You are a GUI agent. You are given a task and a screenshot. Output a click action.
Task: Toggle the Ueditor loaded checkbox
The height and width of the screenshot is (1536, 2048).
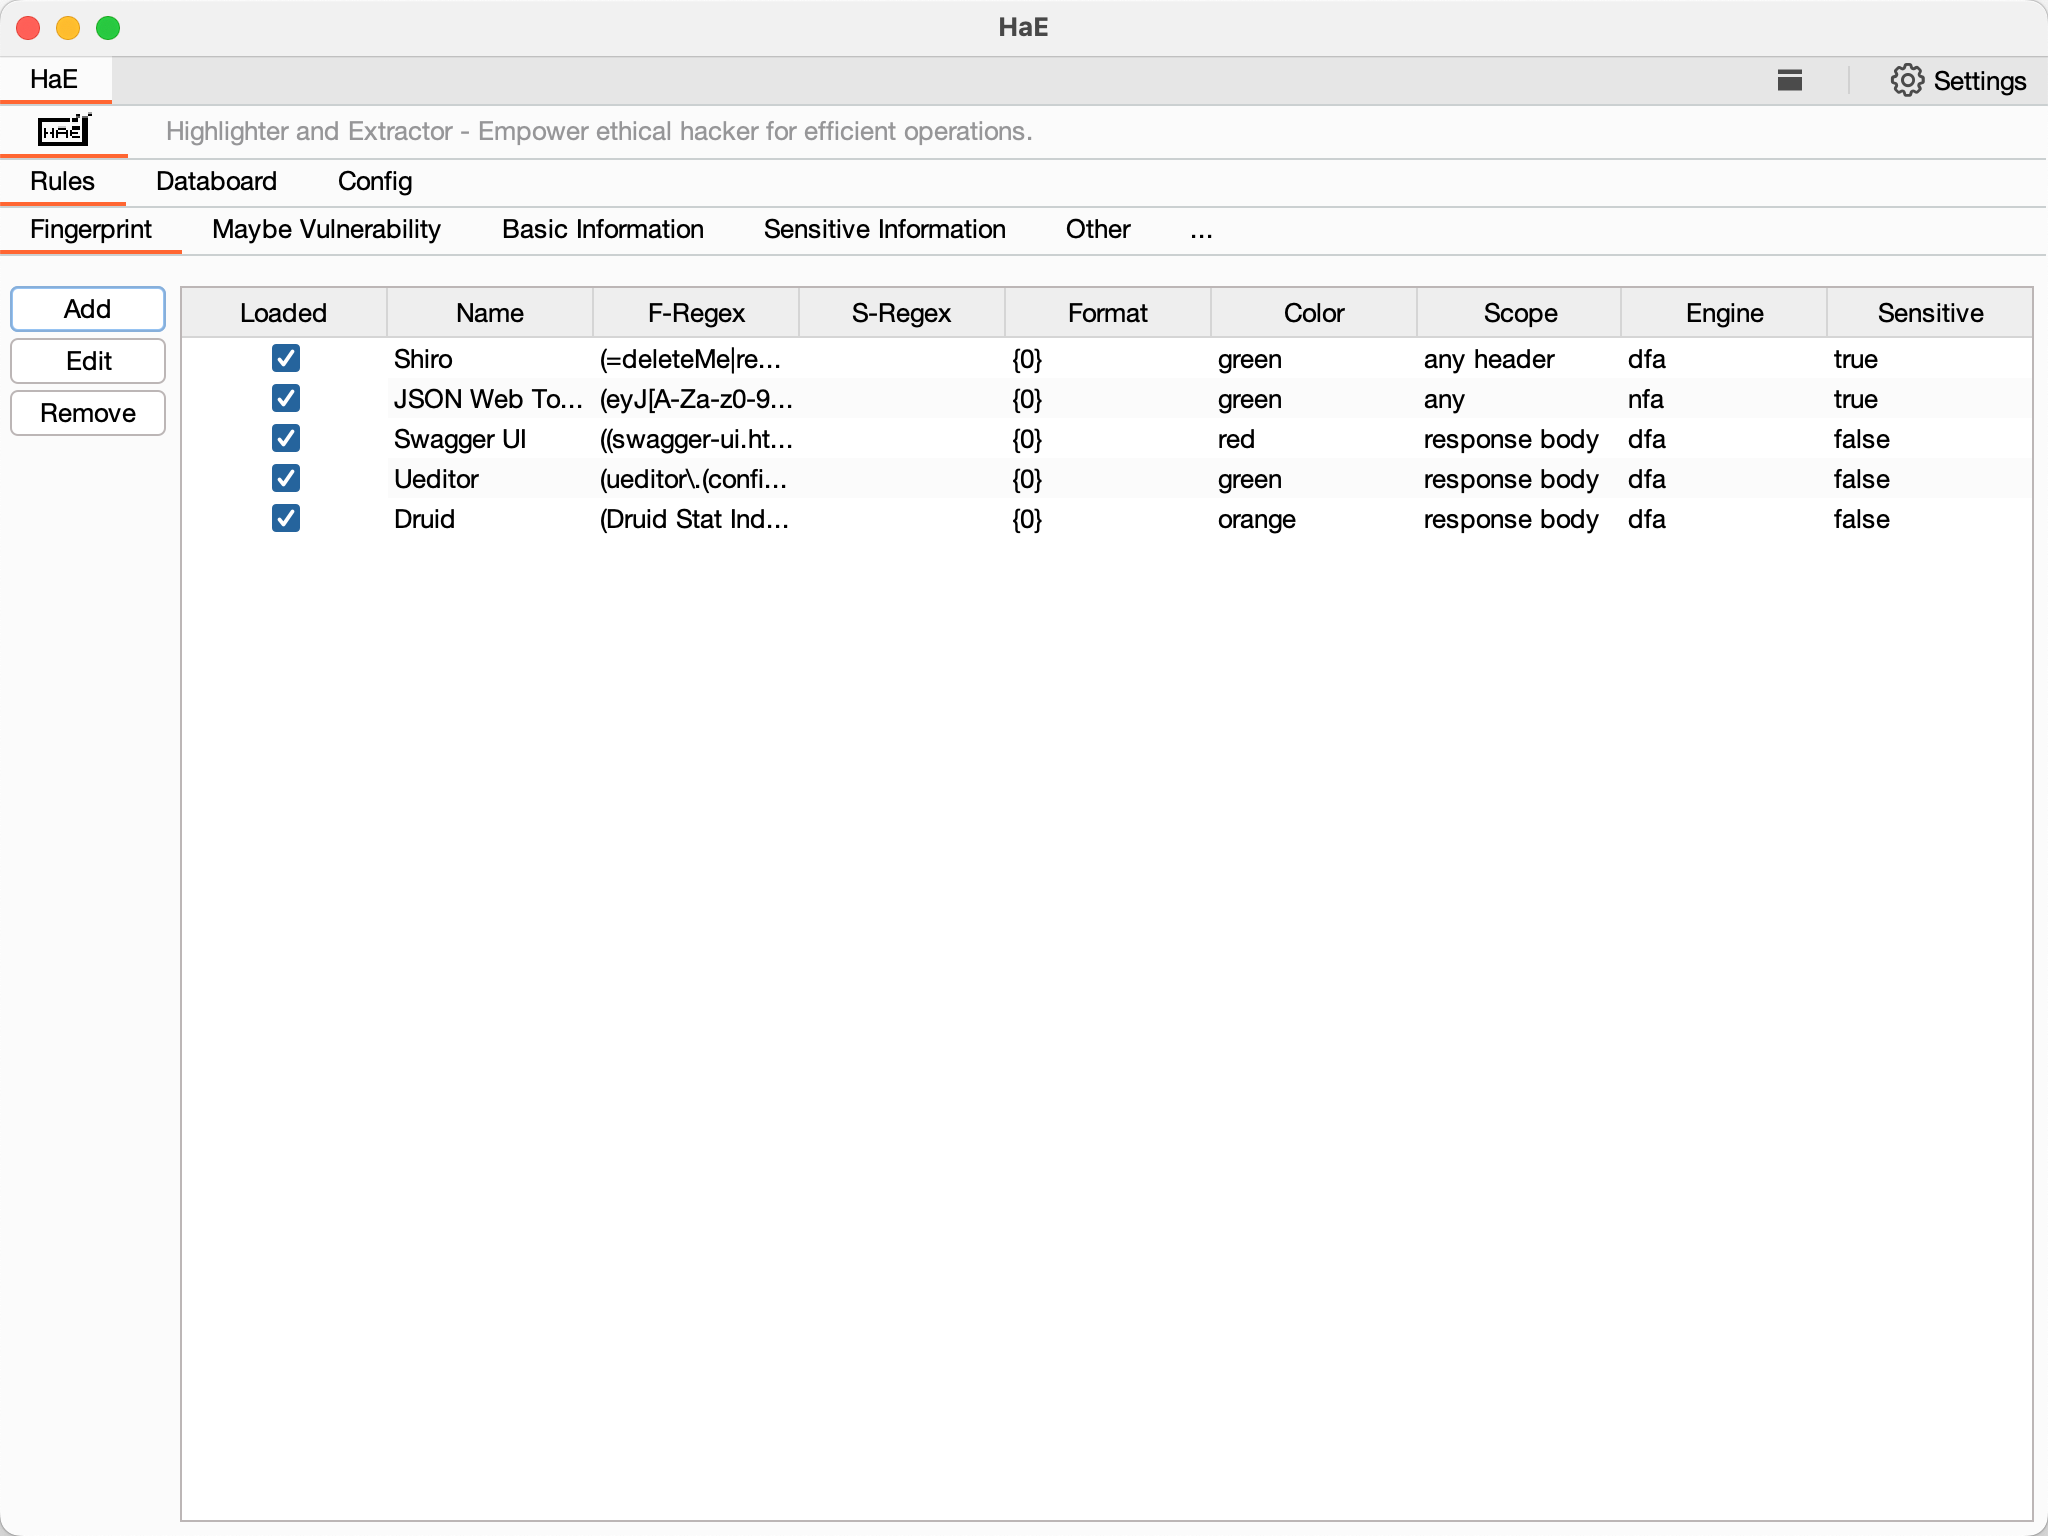pos(285,478)
